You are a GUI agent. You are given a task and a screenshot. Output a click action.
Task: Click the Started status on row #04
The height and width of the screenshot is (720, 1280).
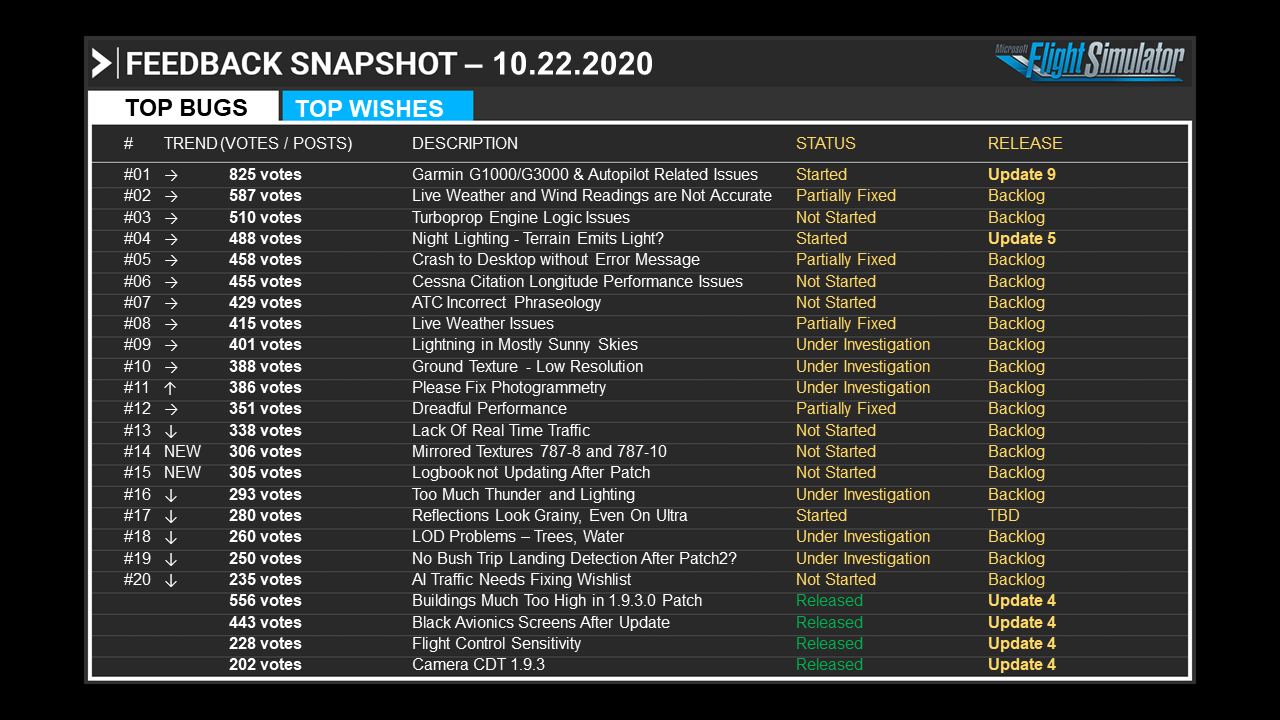click(821, 238)
